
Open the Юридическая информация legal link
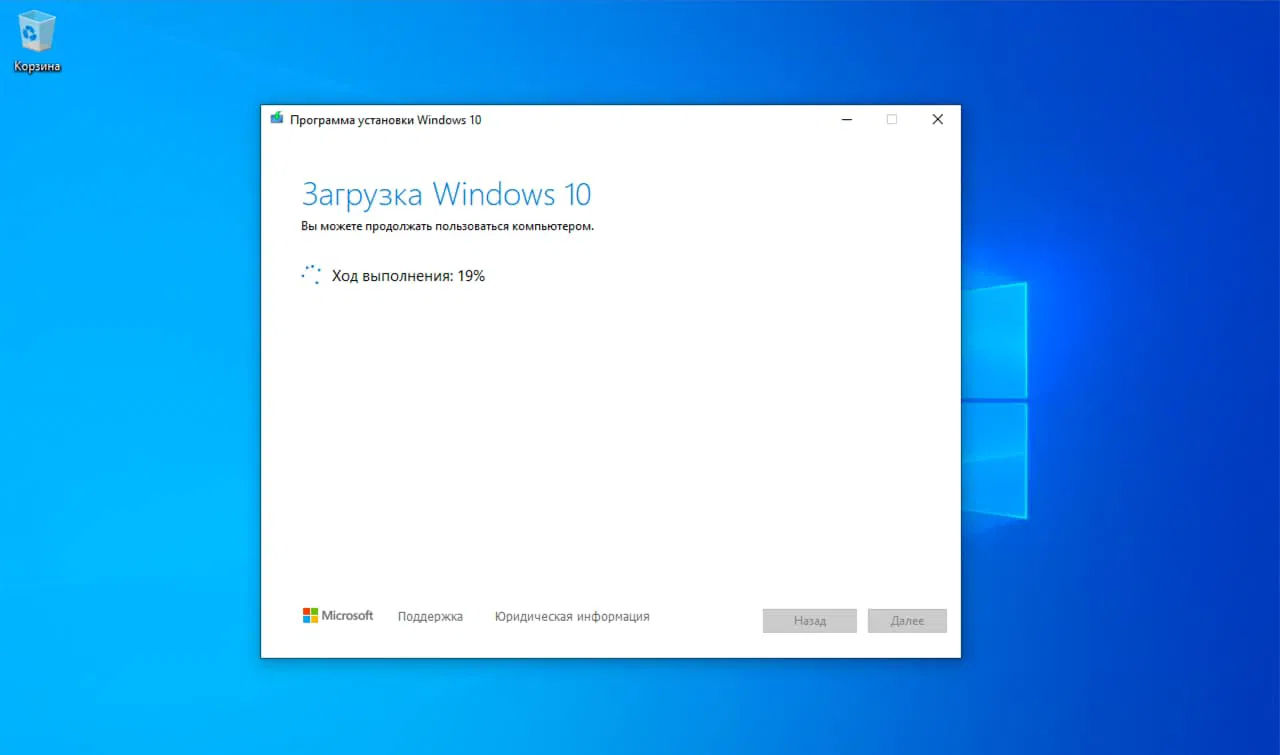coord(571,616)
